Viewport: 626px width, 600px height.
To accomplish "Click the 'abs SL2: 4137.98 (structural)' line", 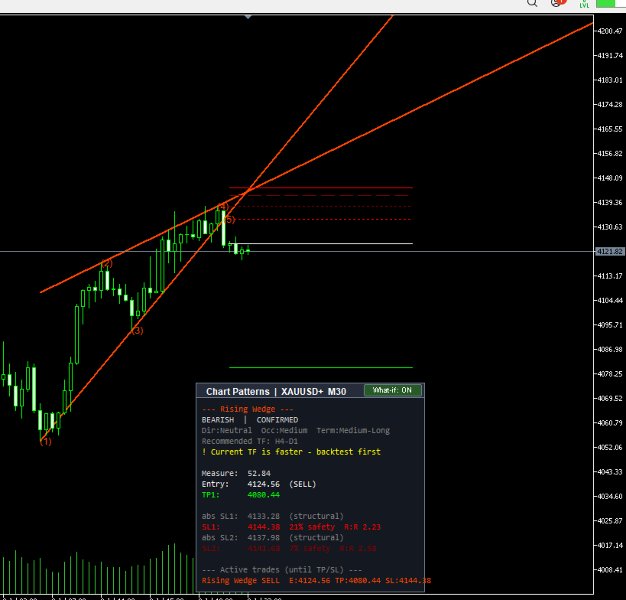I will click(x=272, y=538).
